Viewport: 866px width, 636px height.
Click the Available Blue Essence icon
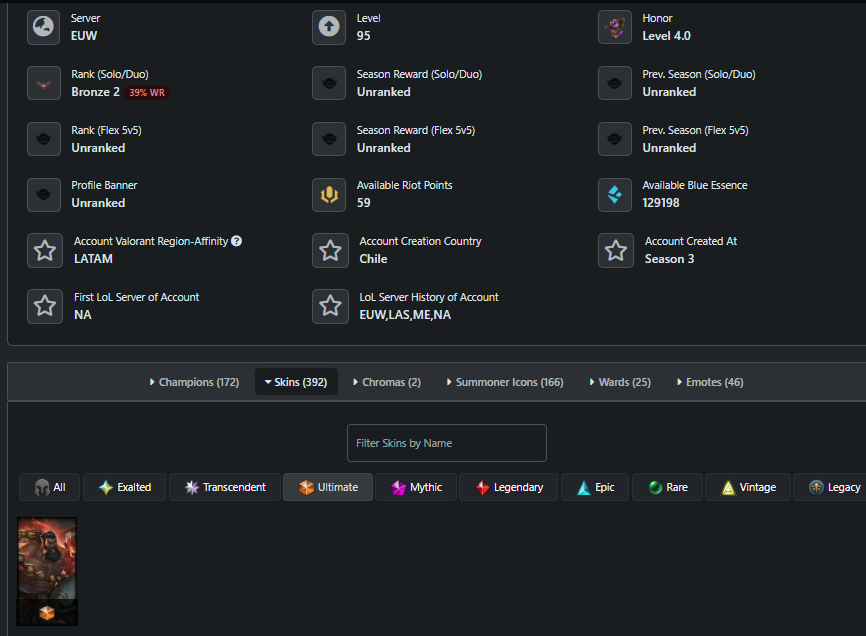click(615, 194)
